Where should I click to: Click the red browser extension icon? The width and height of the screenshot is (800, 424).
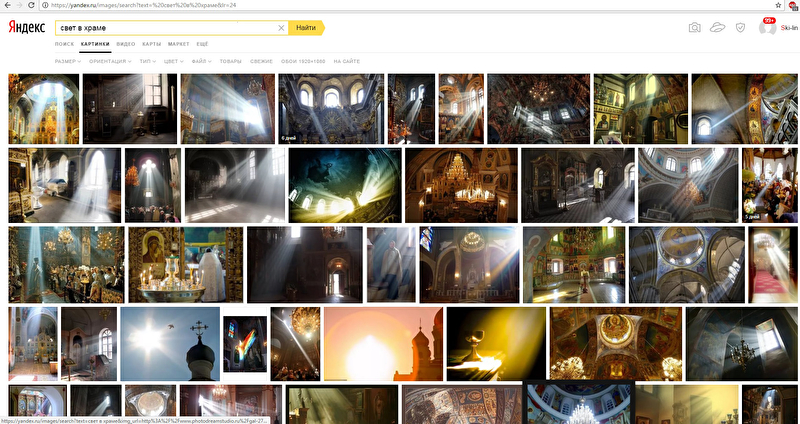792,5
